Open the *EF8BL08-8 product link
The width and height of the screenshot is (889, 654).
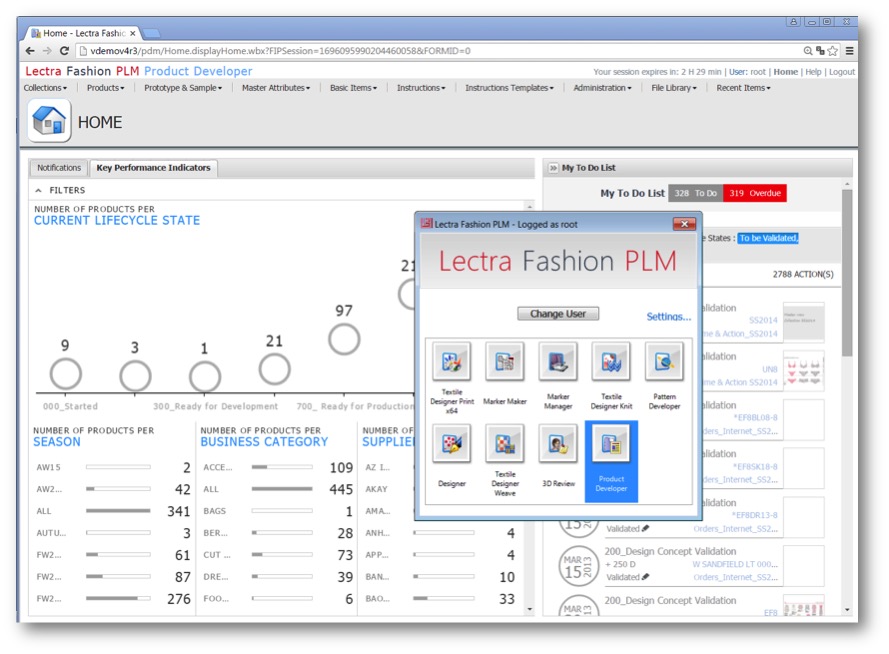pyautogui.click(x=755, y=418)
